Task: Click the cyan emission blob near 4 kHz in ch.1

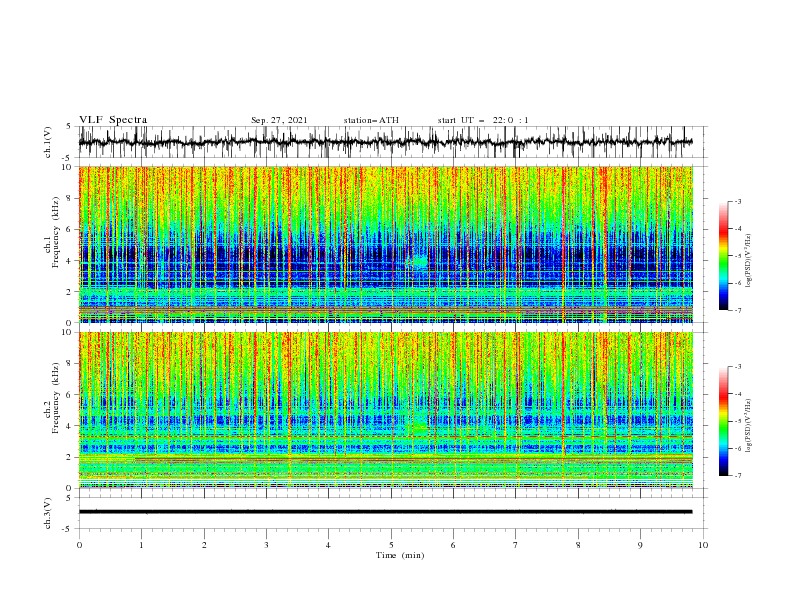Action: [419, 262]
